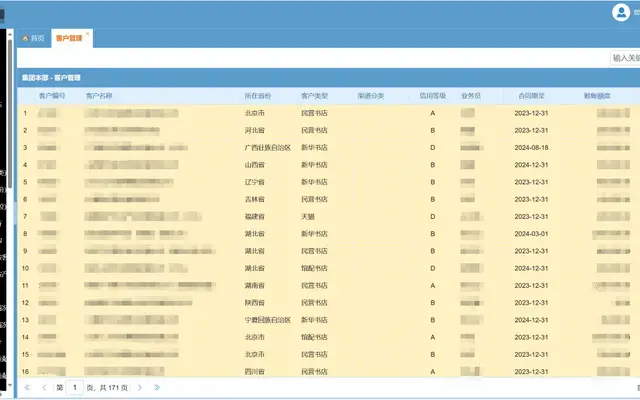Screen dimensions: 640x400
Task: Sort by 赊账额度 column header
Action: tap(597, 96)
